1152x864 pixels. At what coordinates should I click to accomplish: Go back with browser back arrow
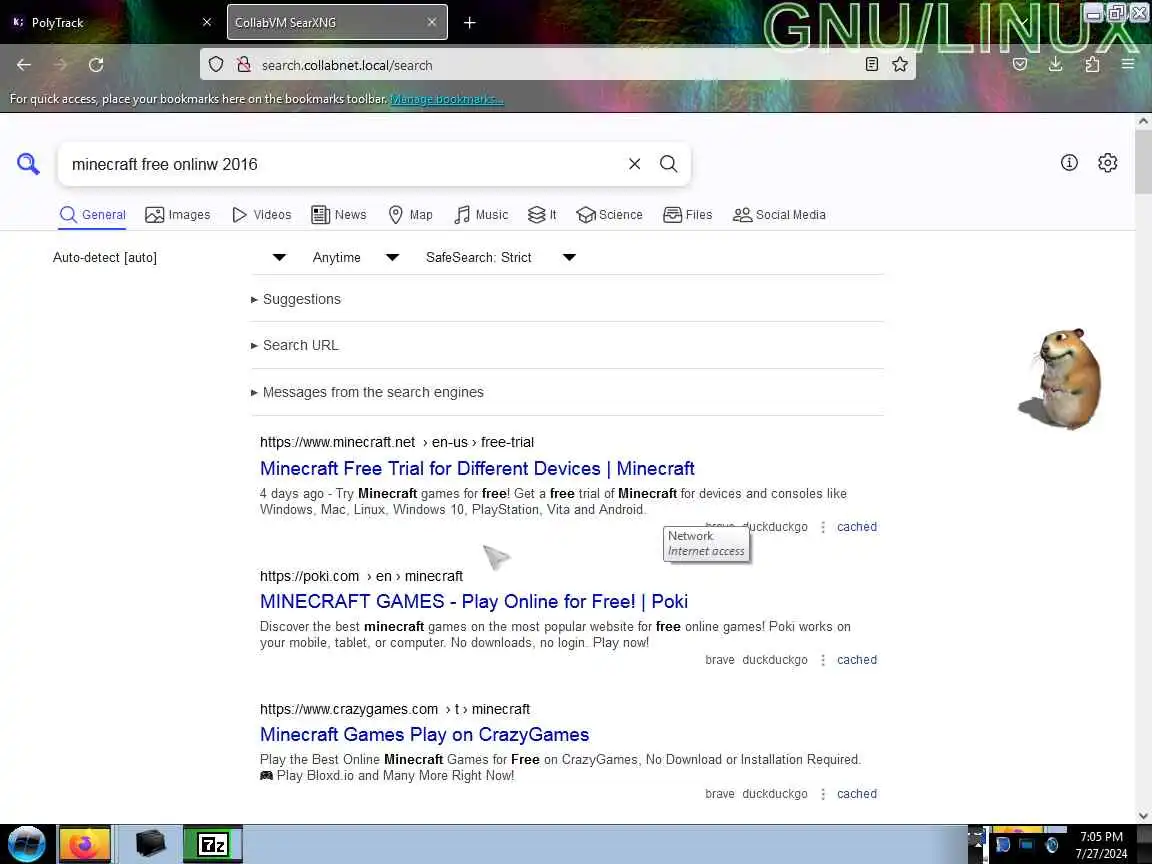(x=24, y=65)
